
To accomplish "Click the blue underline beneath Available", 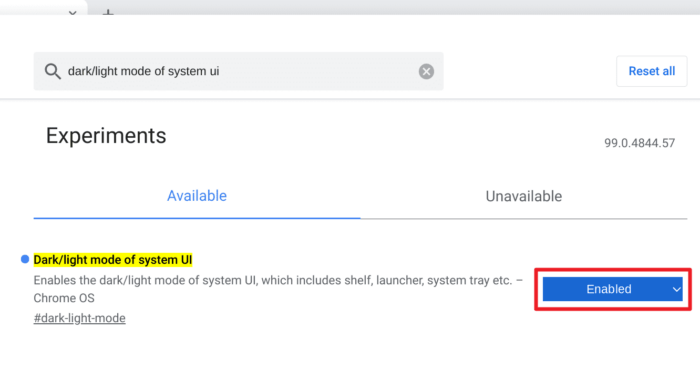I will 197,218.
